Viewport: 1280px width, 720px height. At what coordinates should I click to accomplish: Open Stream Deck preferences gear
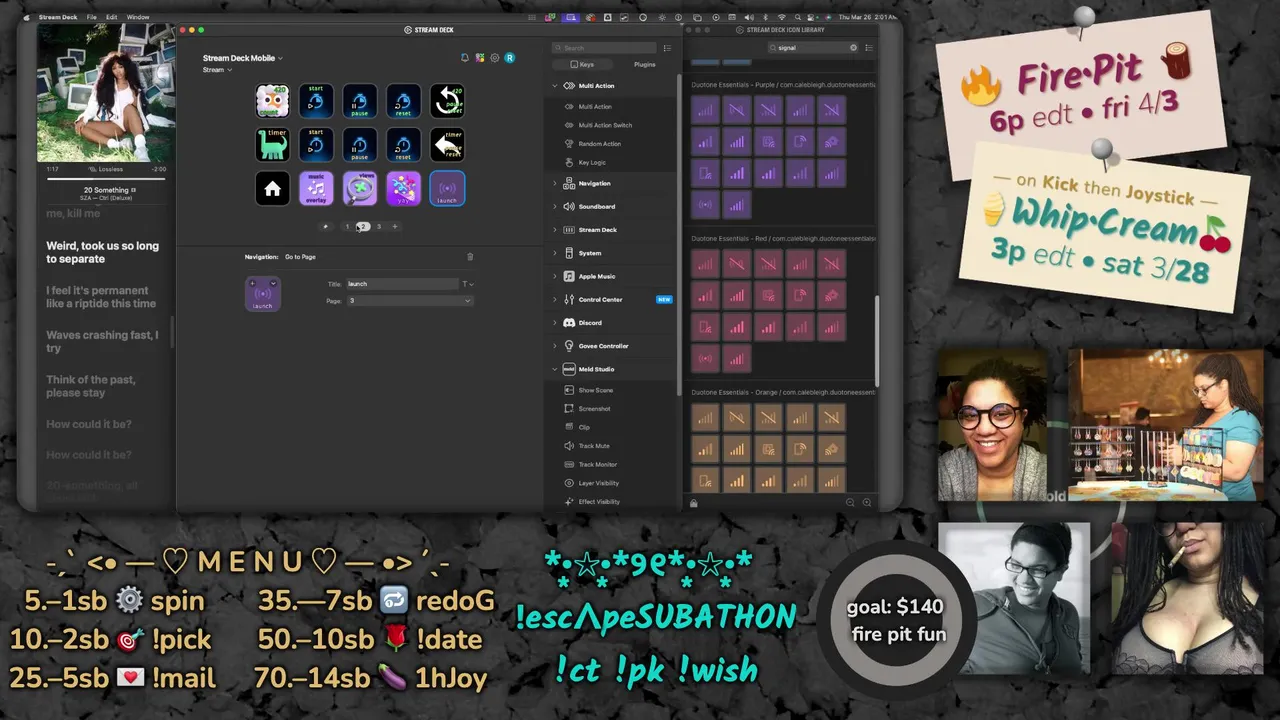coord(495,58)
